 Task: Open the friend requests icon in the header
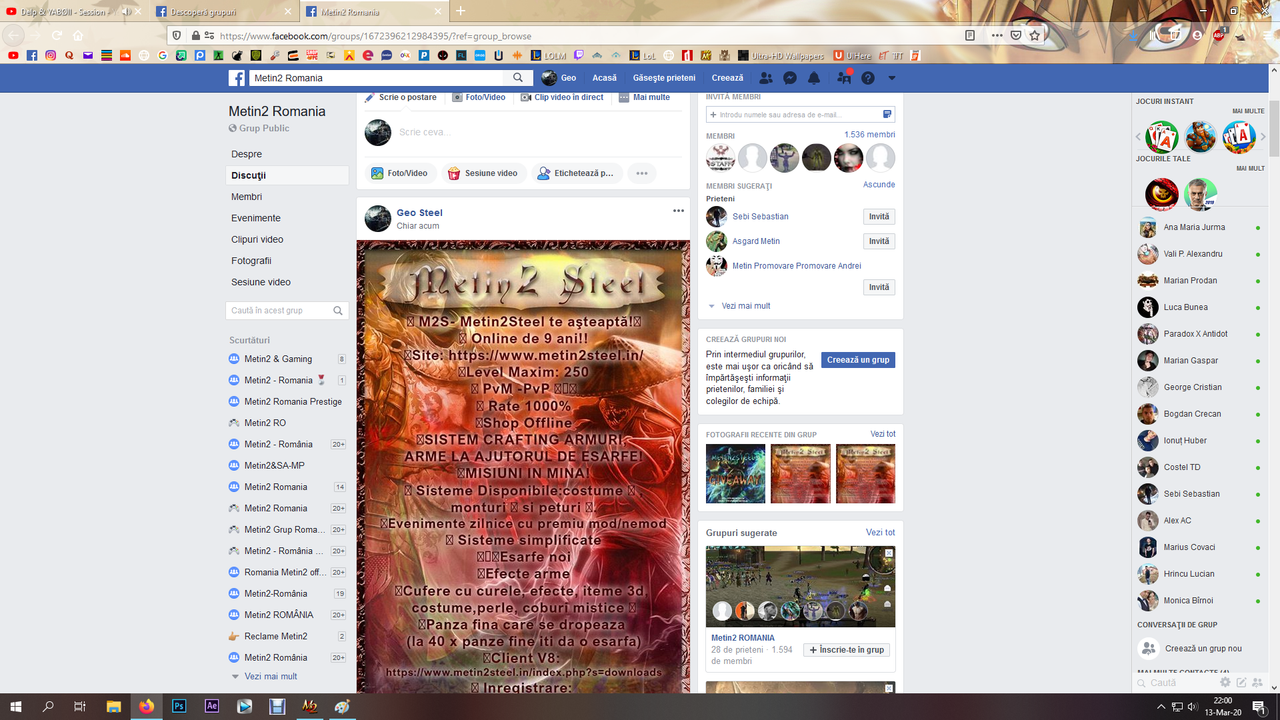click(x=766, y=78)
